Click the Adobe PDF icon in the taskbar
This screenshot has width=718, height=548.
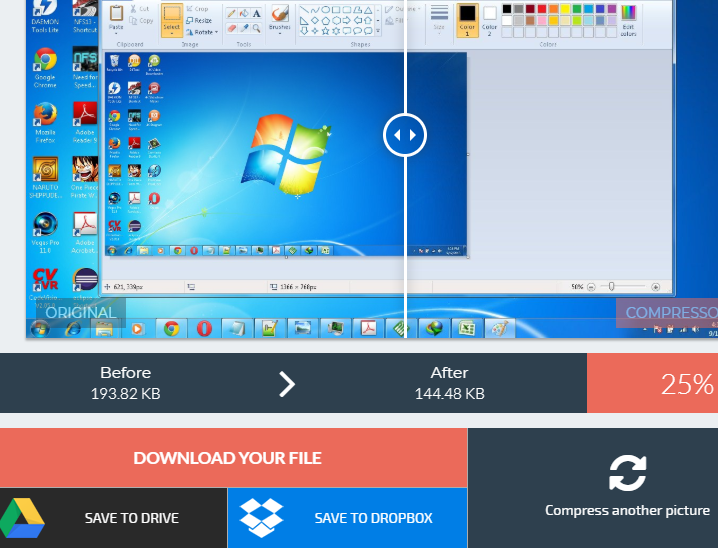tap(368, 328)
